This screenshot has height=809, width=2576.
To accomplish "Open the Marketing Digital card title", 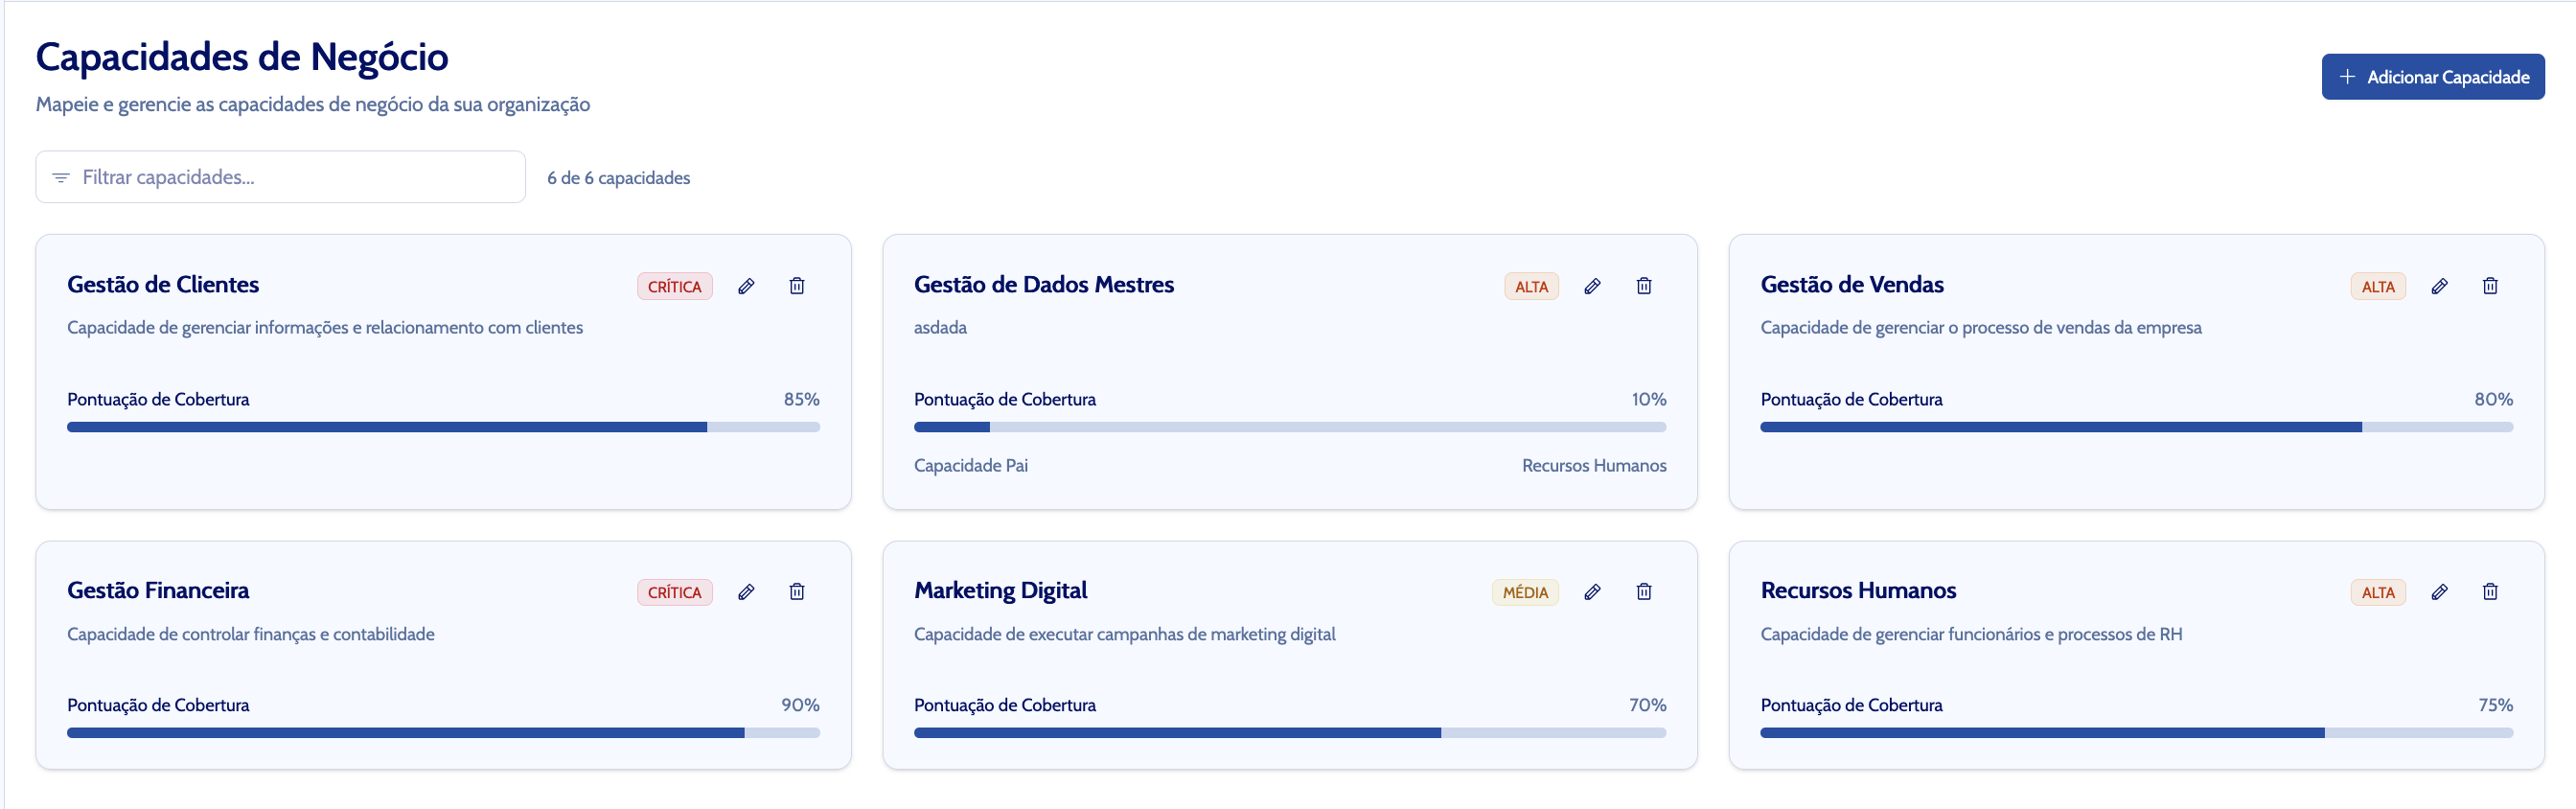I will tap(1000, 591).
